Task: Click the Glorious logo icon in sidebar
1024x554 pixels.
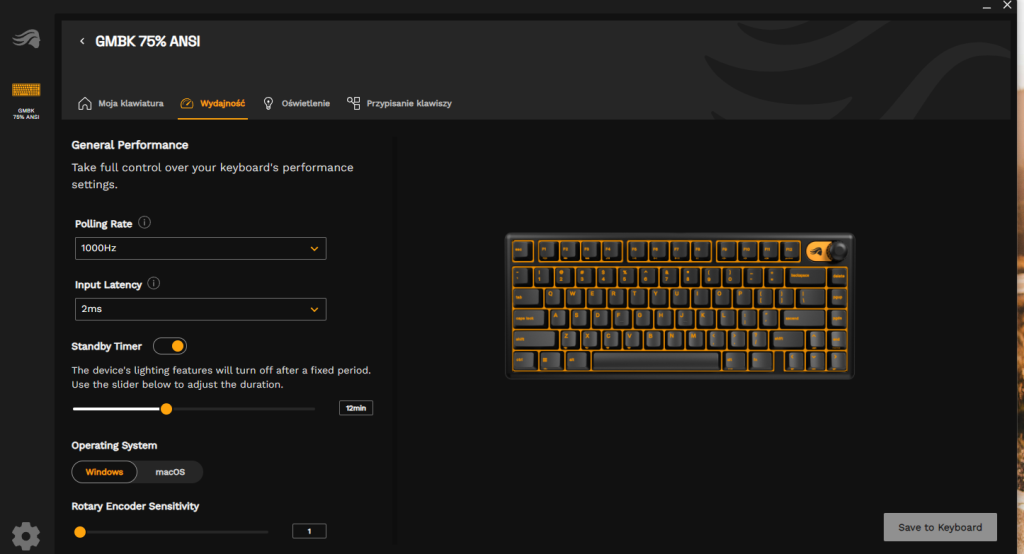Action: tap(26, 39)
